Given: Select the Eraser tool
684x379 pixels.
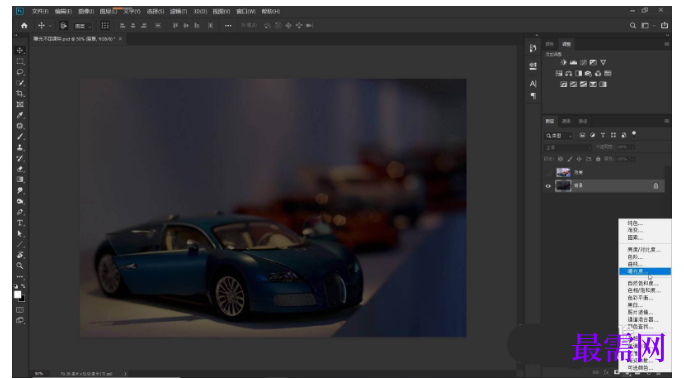Looking at the screenshot, I should [20, 169].
